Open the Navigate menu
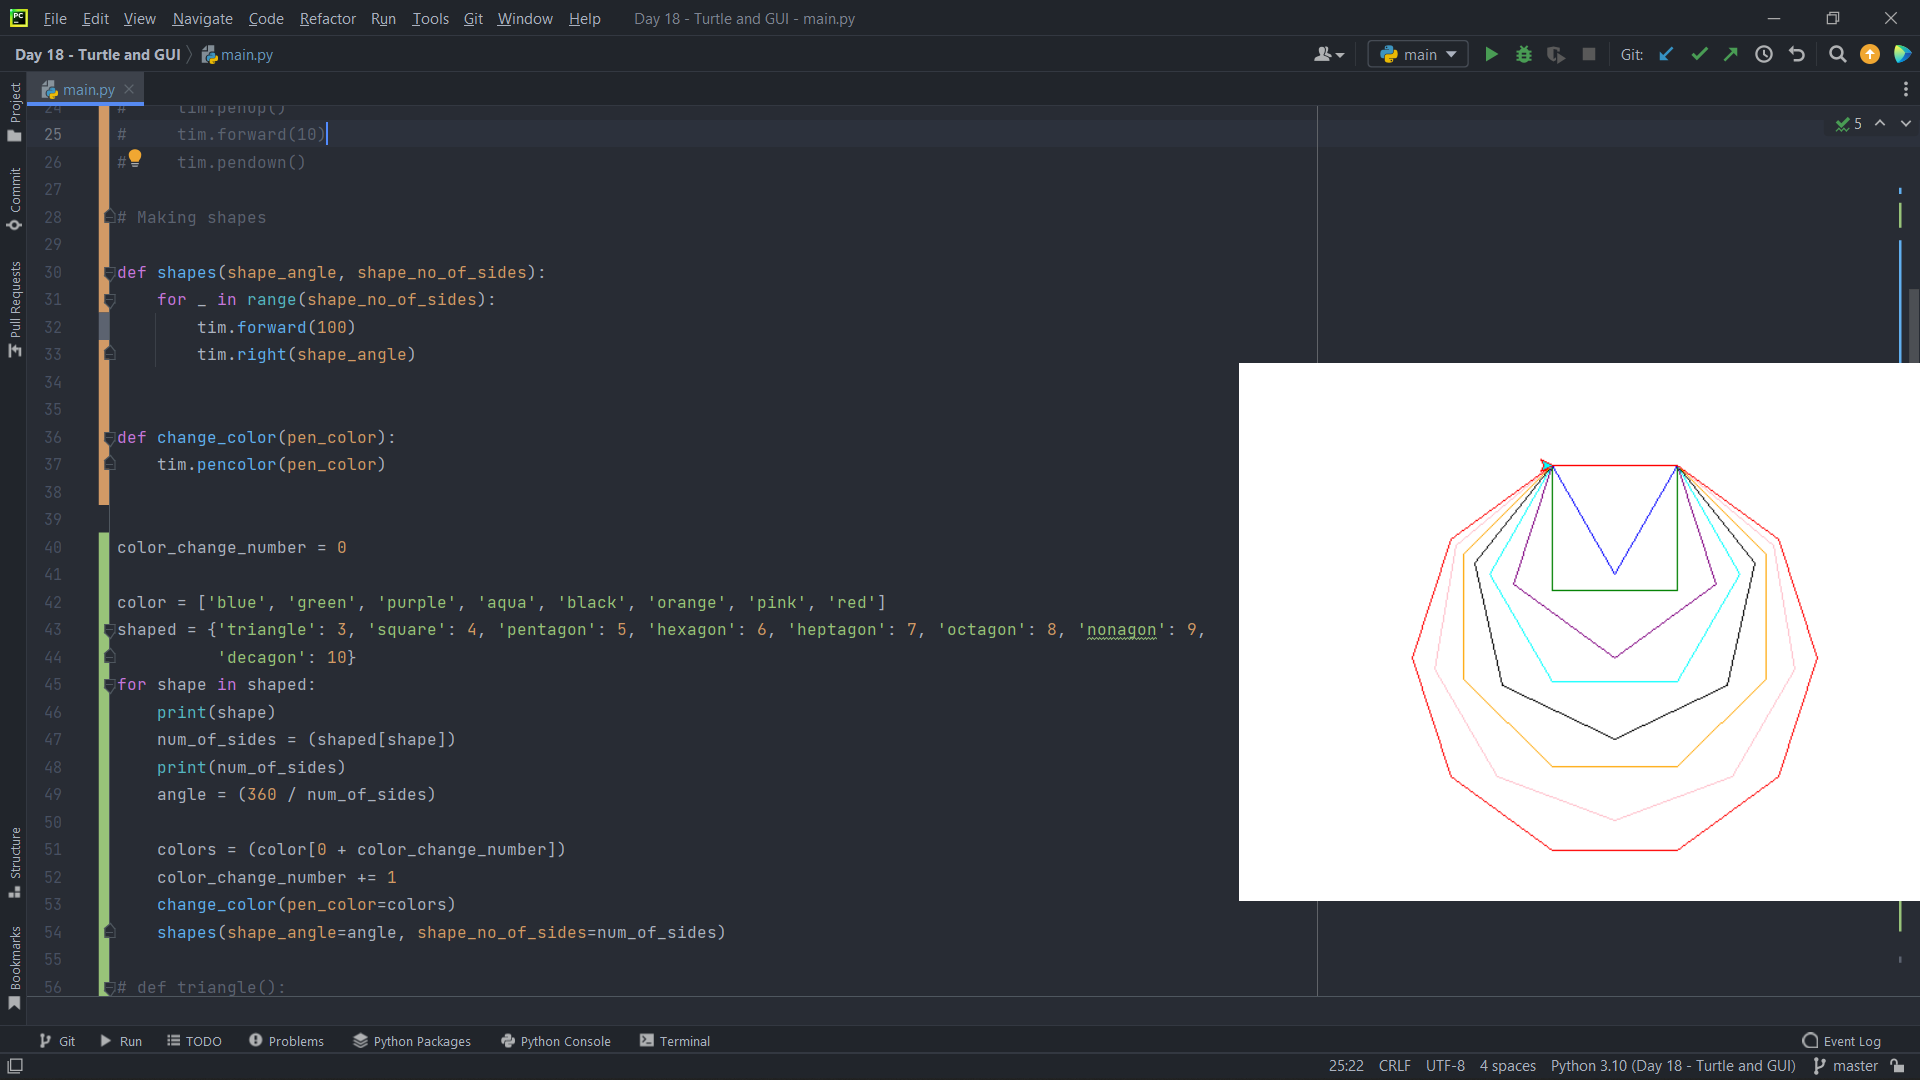Image resolution: width=1920 pixels, height=1080 pixels. click(202, 18)
